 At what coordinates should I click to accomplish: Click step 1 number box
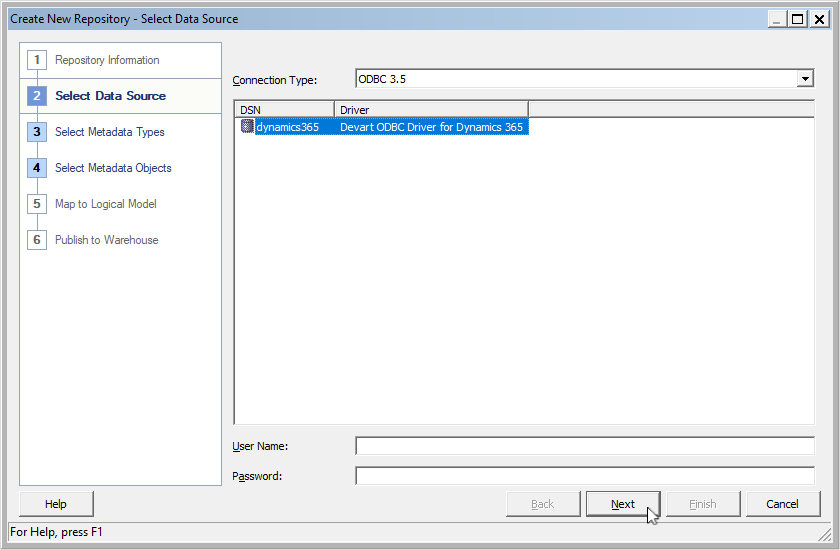click(x=37, y=60)
